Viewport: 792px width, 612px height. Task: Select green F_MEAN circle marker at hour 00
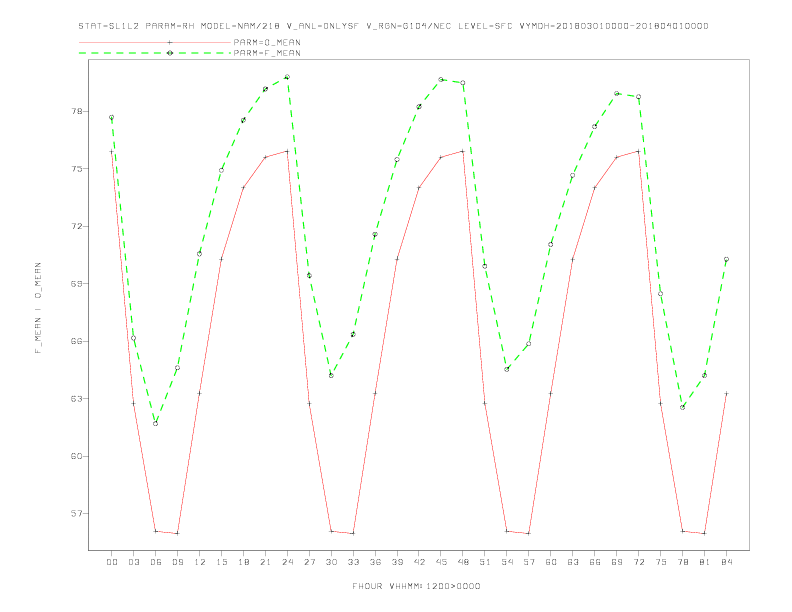[112, 117]
